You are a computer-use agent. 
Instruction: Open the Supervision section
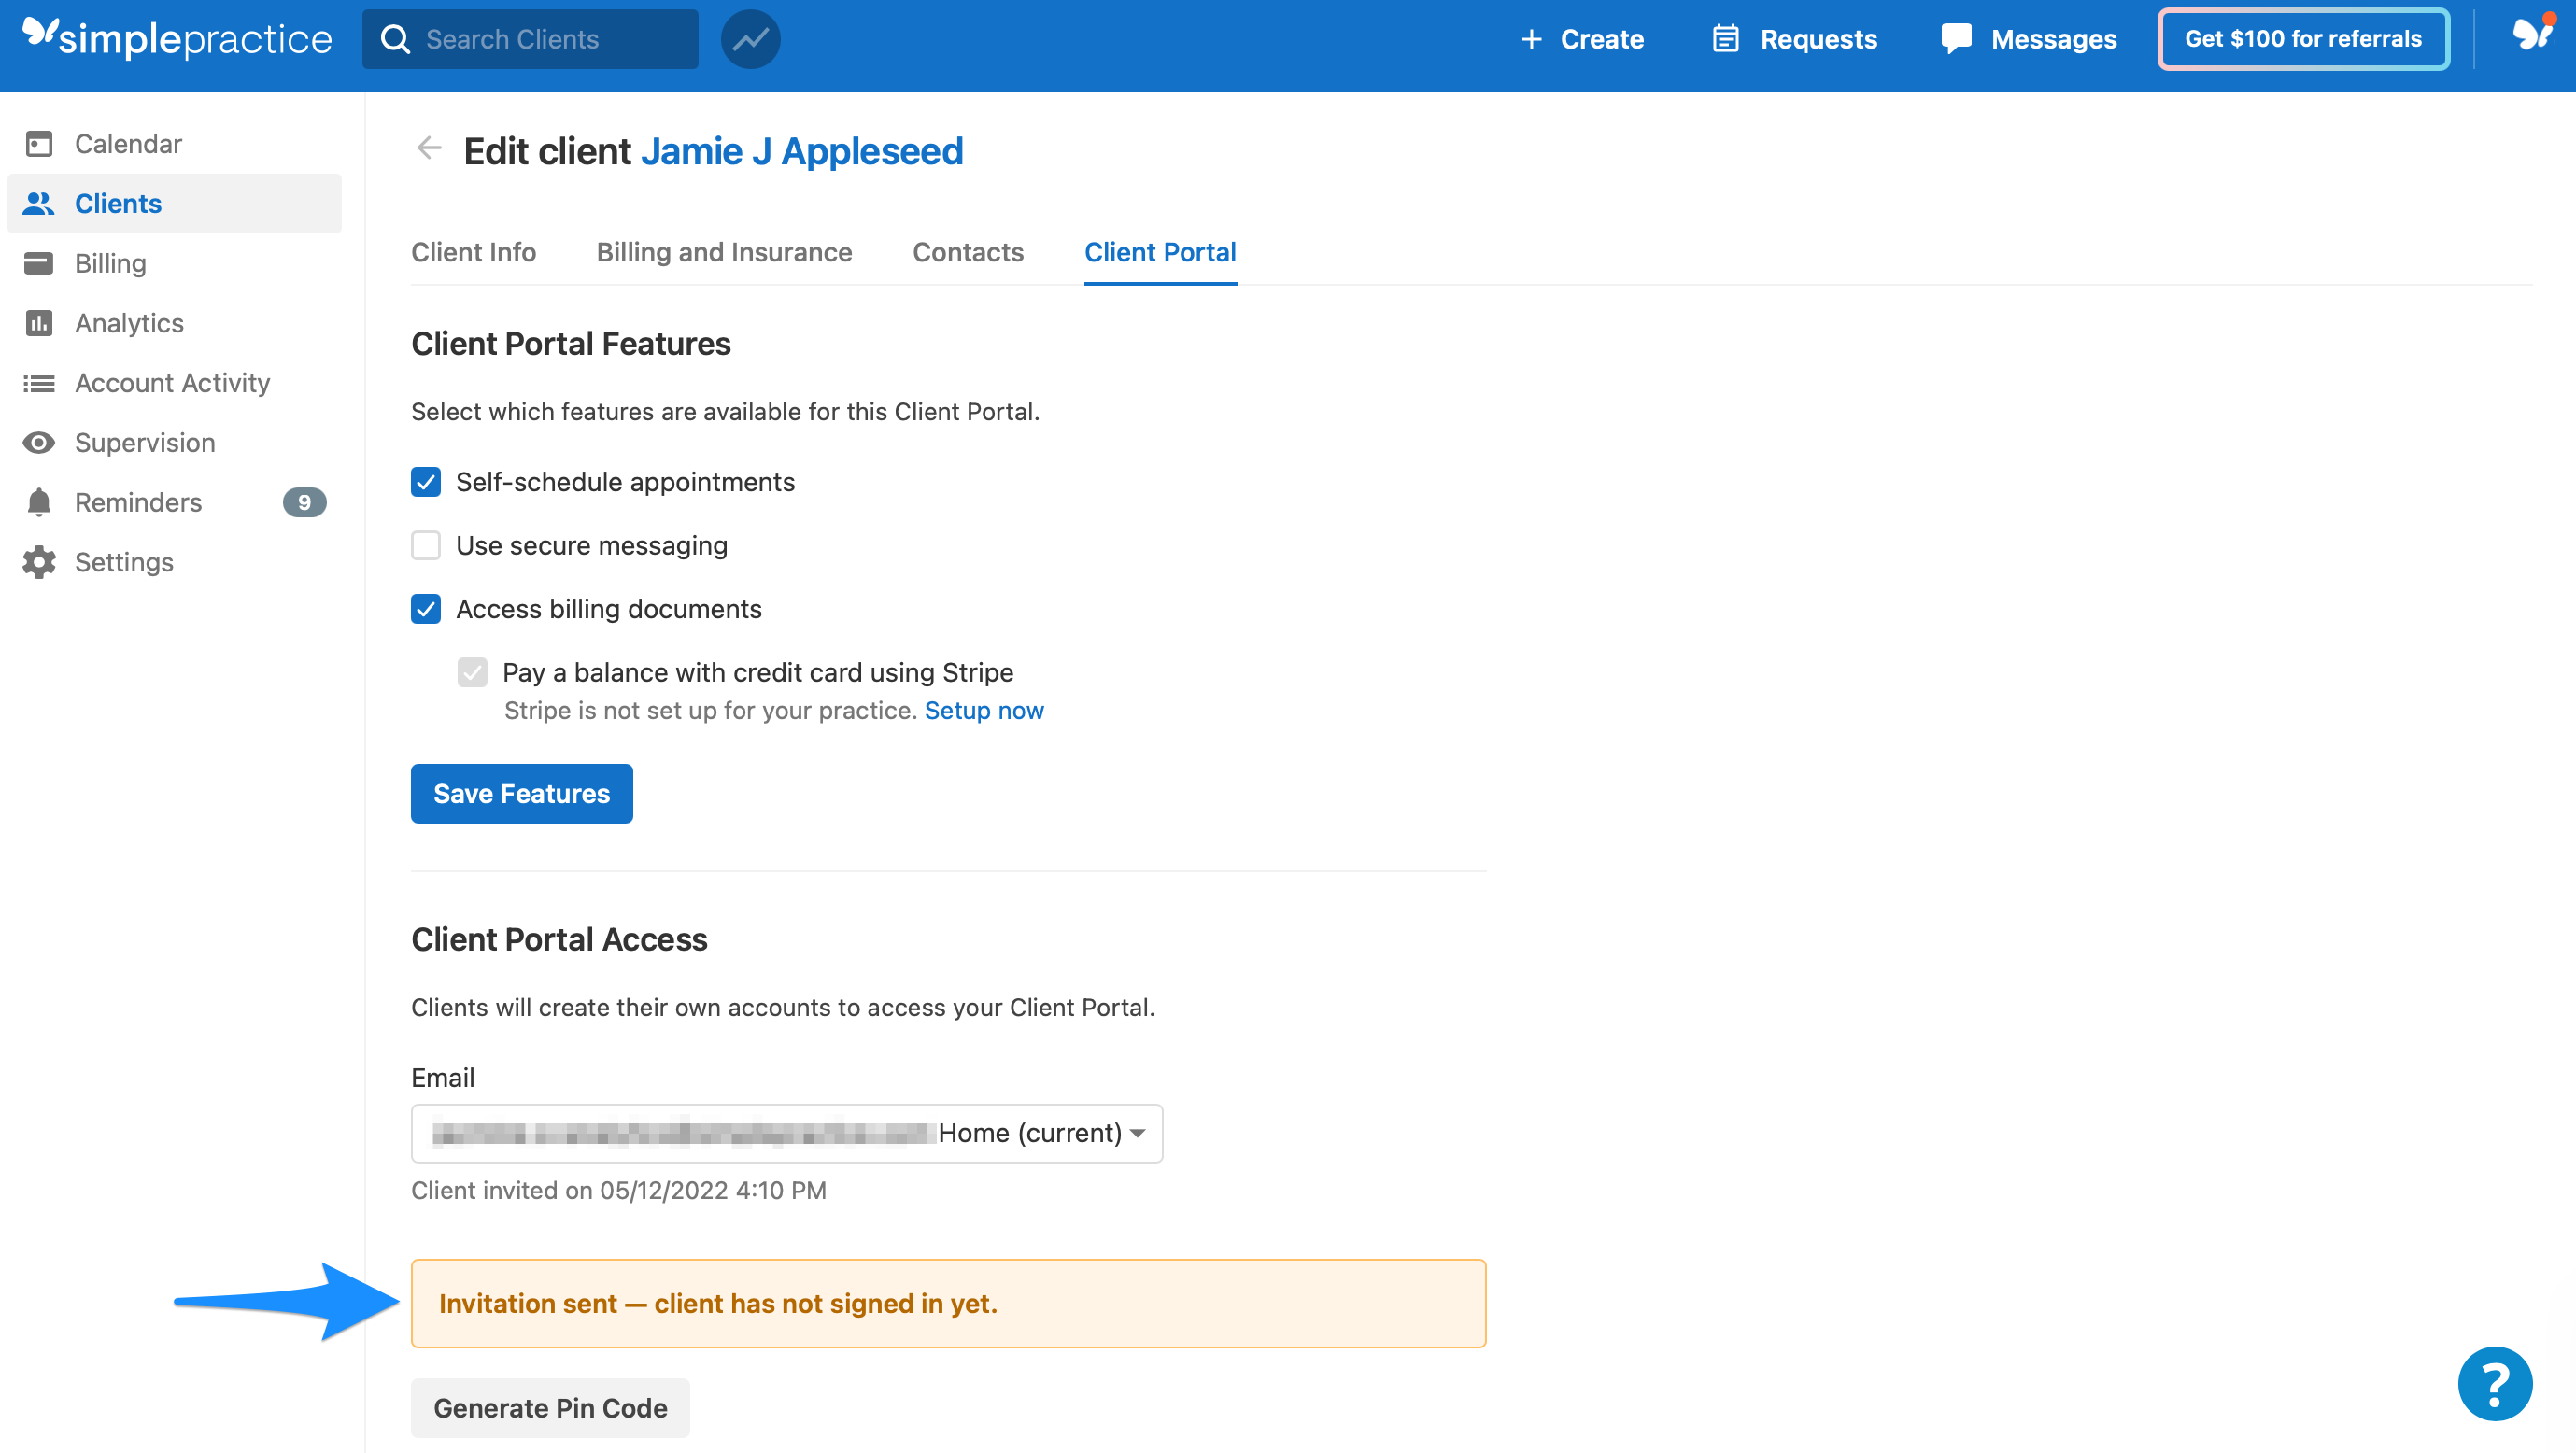pos(145,442)
